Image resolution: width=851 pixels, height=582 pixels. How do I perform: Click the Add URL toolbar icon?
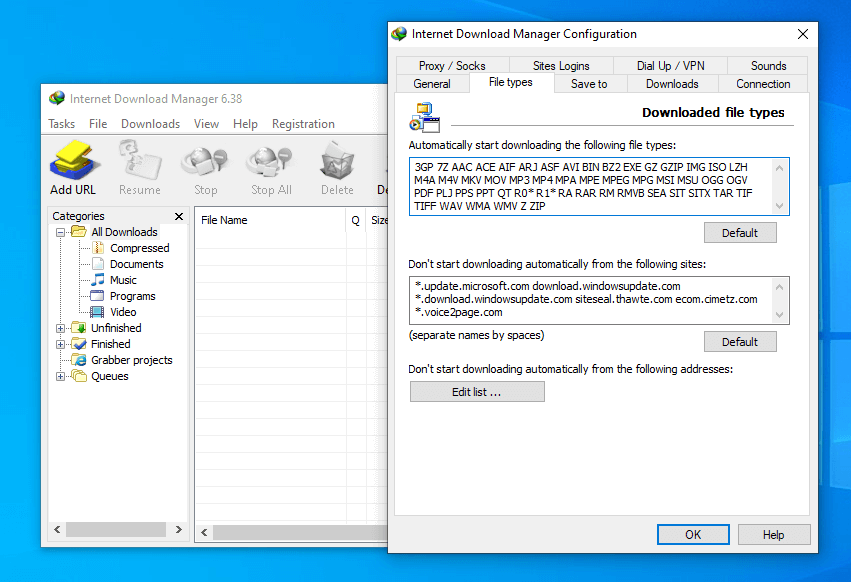pyautogui.click(x=74, y=161)
